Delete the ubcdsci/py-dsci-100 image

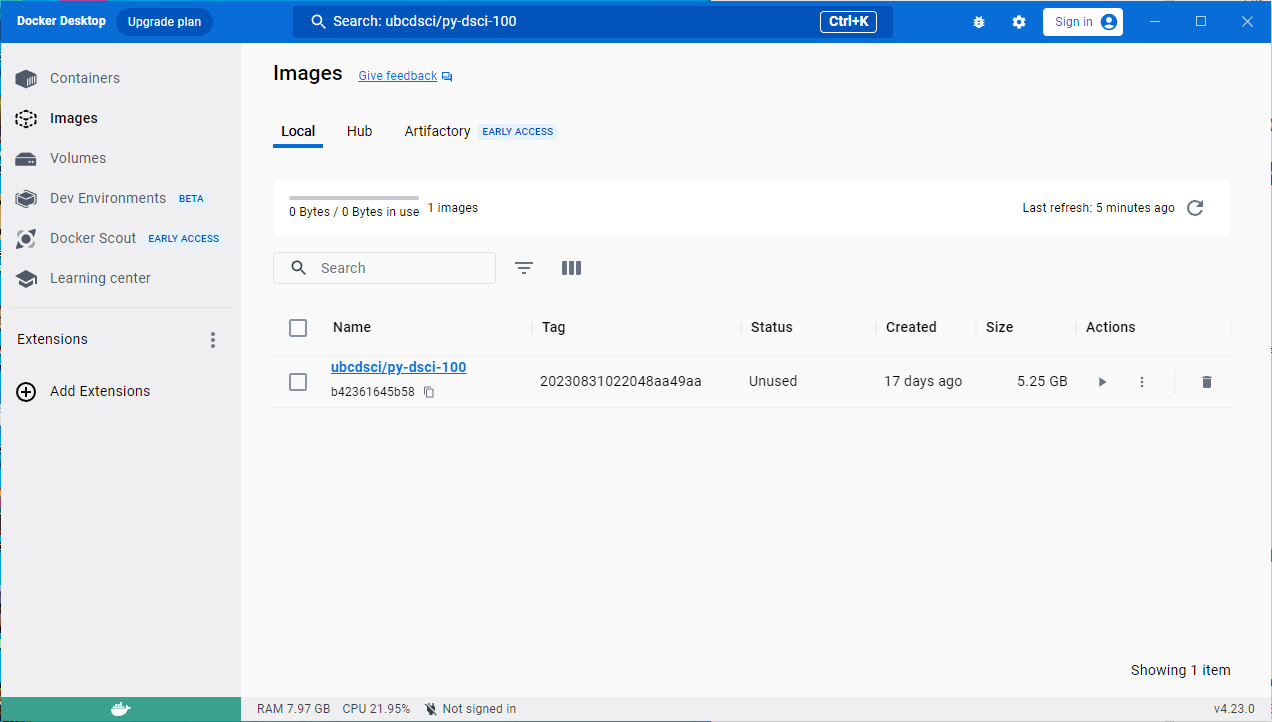(x=1207, y=382)
